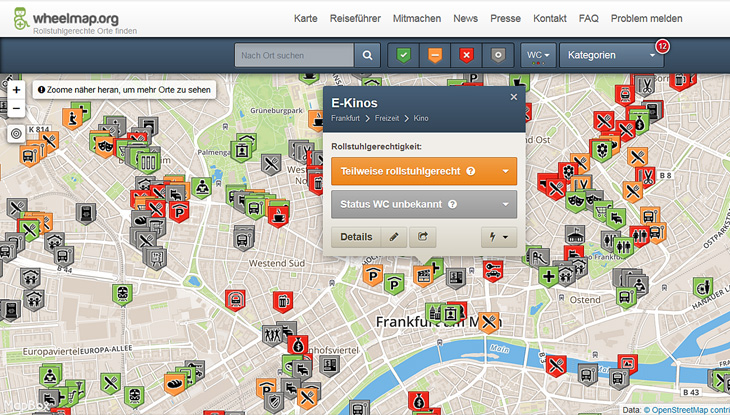This screenshot has height=415, width=730.
Task: Click the share icon in the popup
Action: (423, 237)
